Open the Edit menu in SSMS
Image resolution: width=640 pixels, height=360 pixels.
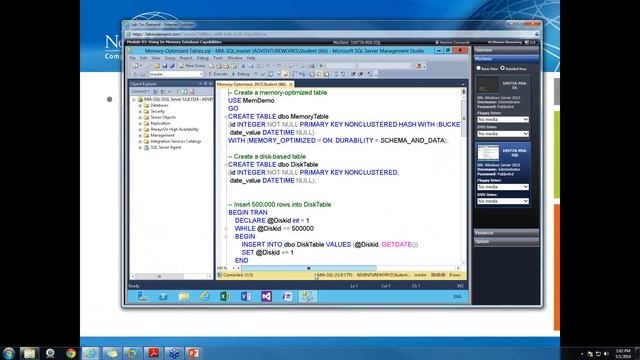143,58
